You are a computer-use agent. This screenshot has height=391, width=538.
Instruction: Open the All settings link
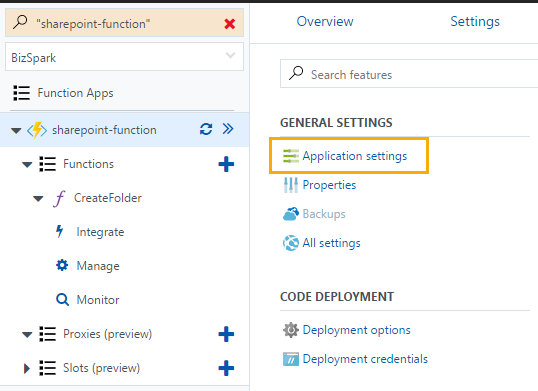click(331, 243)
